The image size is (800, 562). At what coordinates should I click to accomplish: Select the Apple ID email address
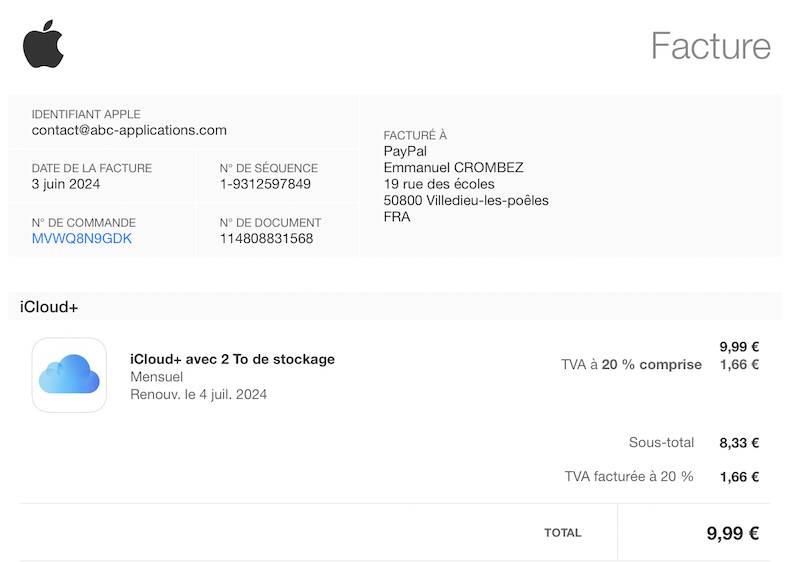[x=129, y=130]
